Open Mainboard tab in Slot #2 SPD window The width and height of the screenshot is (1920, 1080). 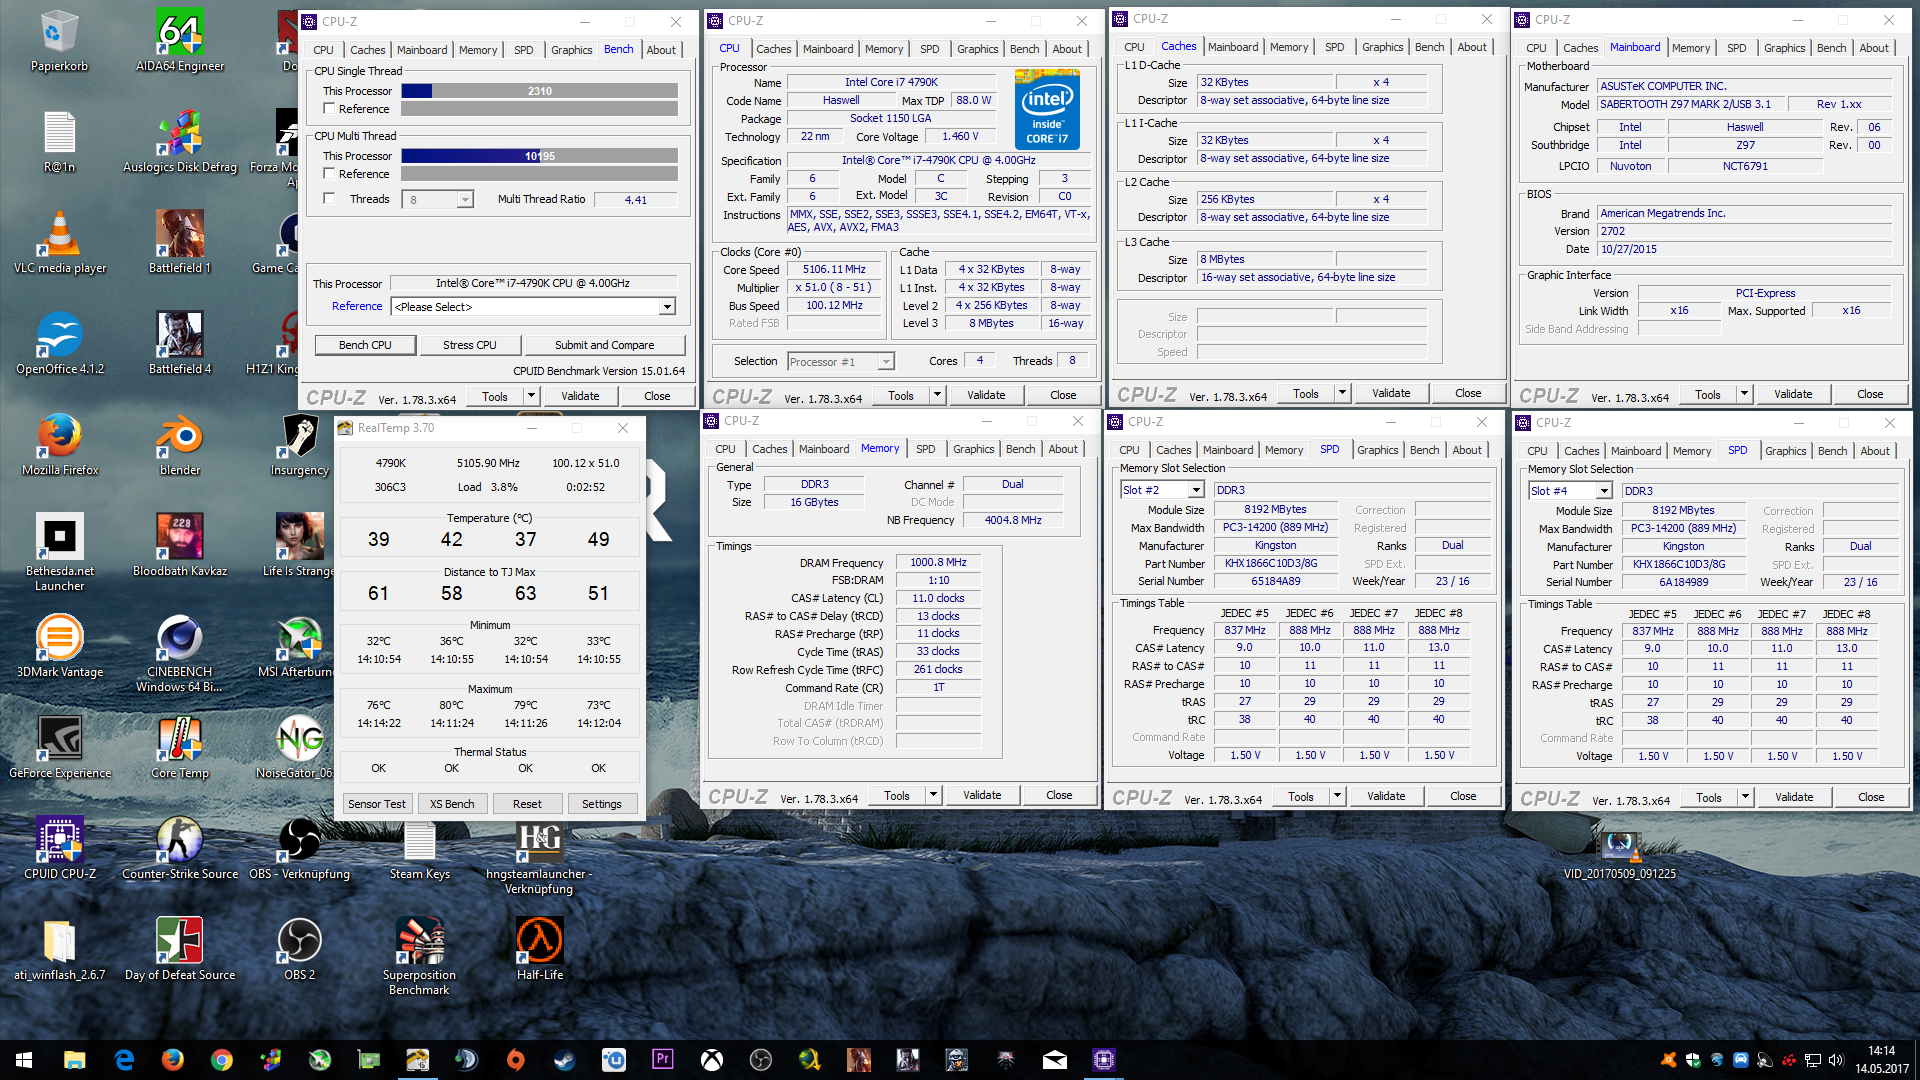tap(1227, 450)
